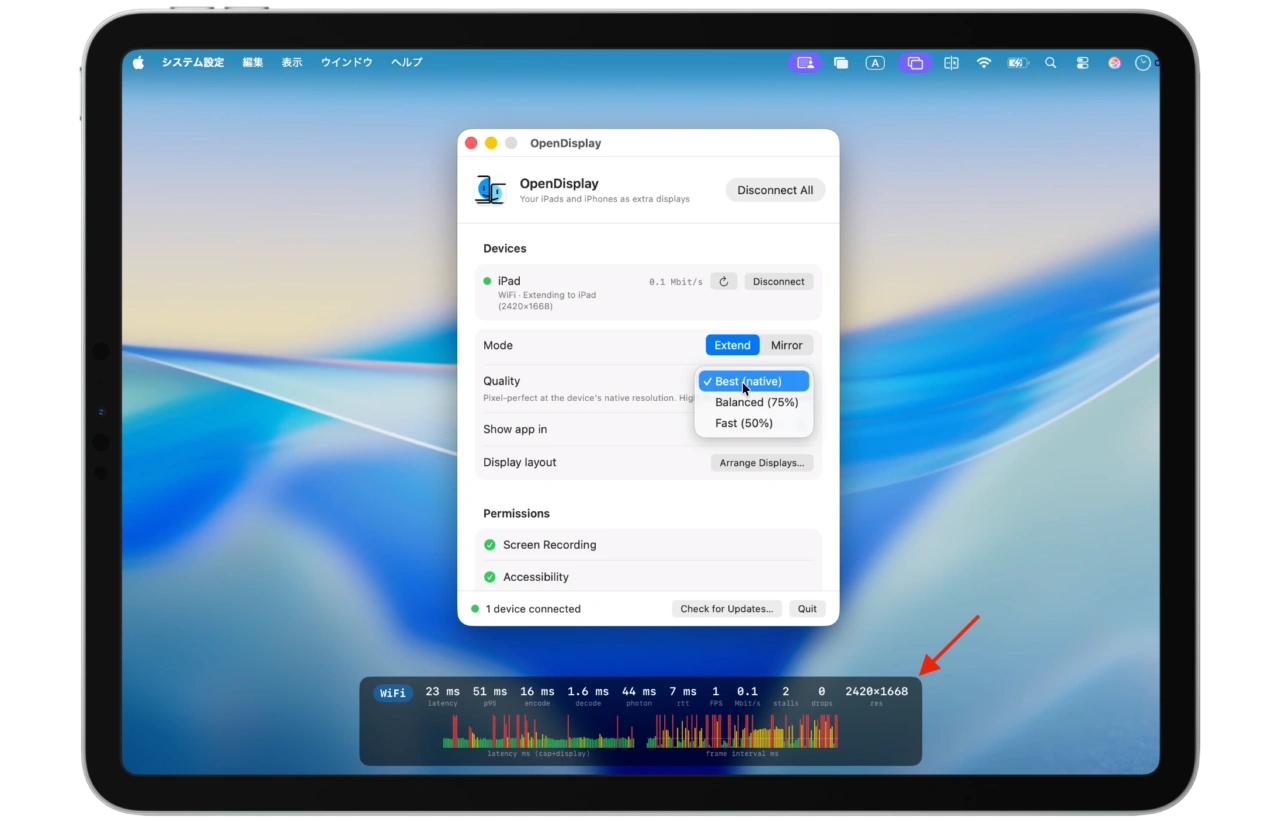Viewport: 1280px width, 822px height.
Task: Click the Stage Manager menu bar icon
Action: tap(841, 62)
